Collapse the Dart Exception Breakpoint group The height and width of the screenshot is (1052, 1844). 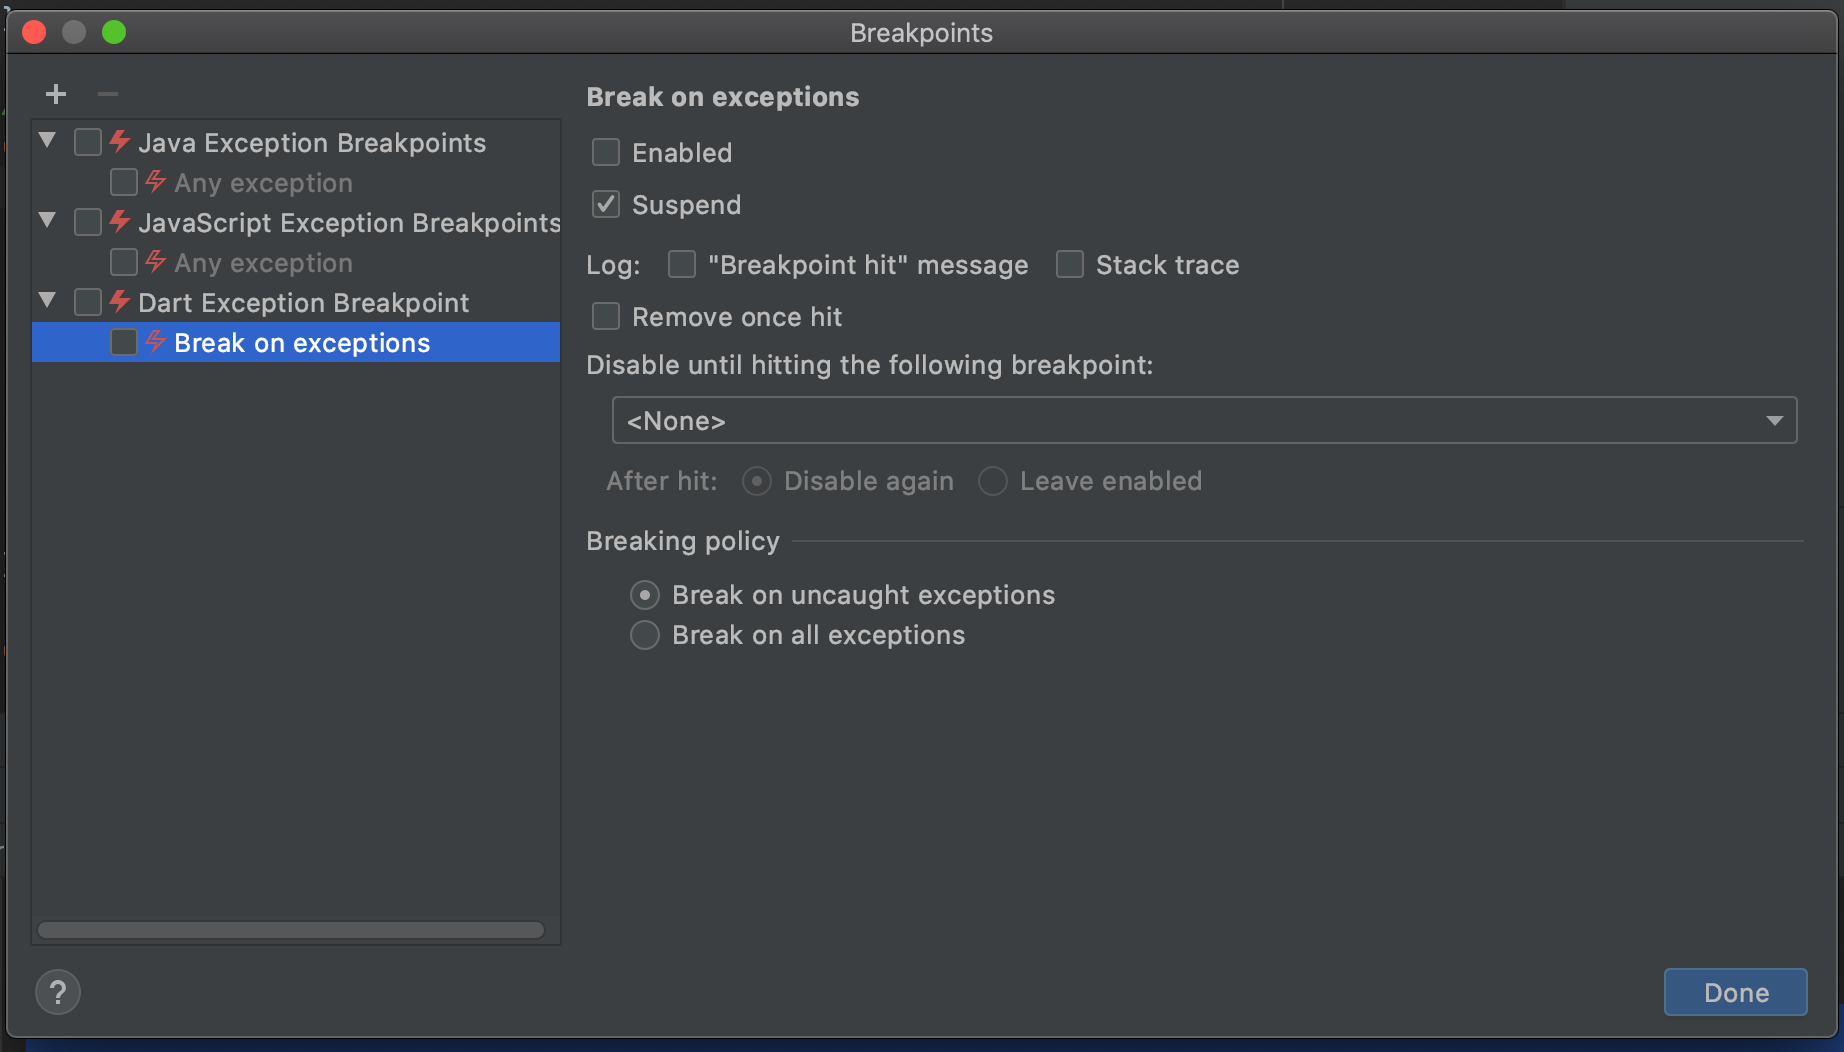pyautogui.click(x=46, y=300)
